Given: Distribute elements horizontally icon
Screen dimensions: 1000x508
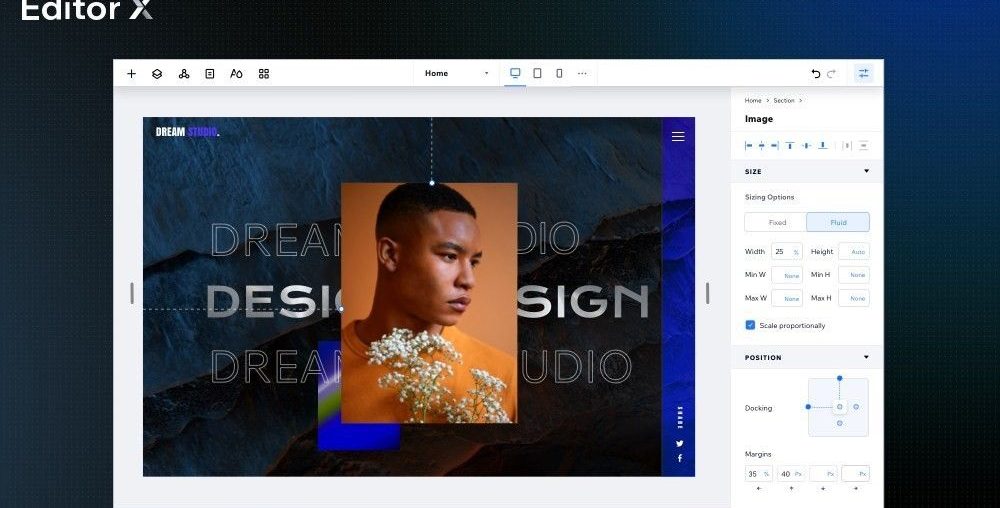Looking at the screenshot, I should (847, 146).
